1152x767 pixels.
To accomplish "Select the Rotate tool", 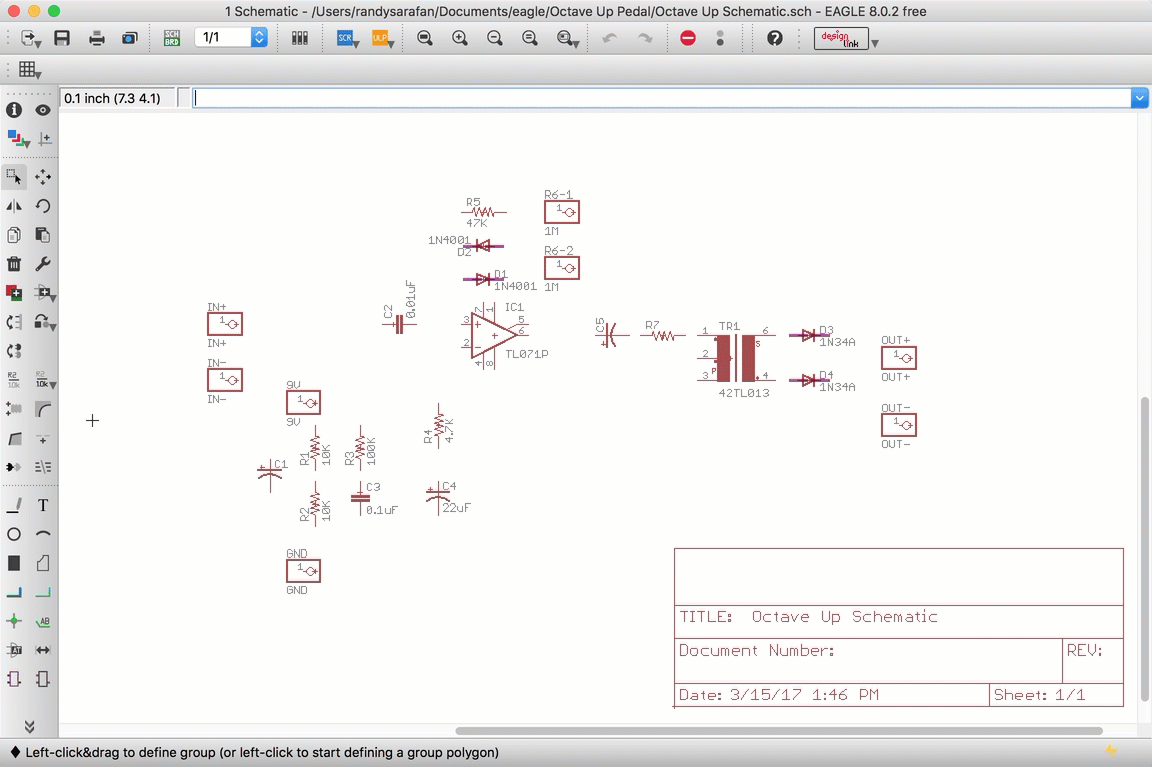I will pyautogui.click(x=43, y=206).
